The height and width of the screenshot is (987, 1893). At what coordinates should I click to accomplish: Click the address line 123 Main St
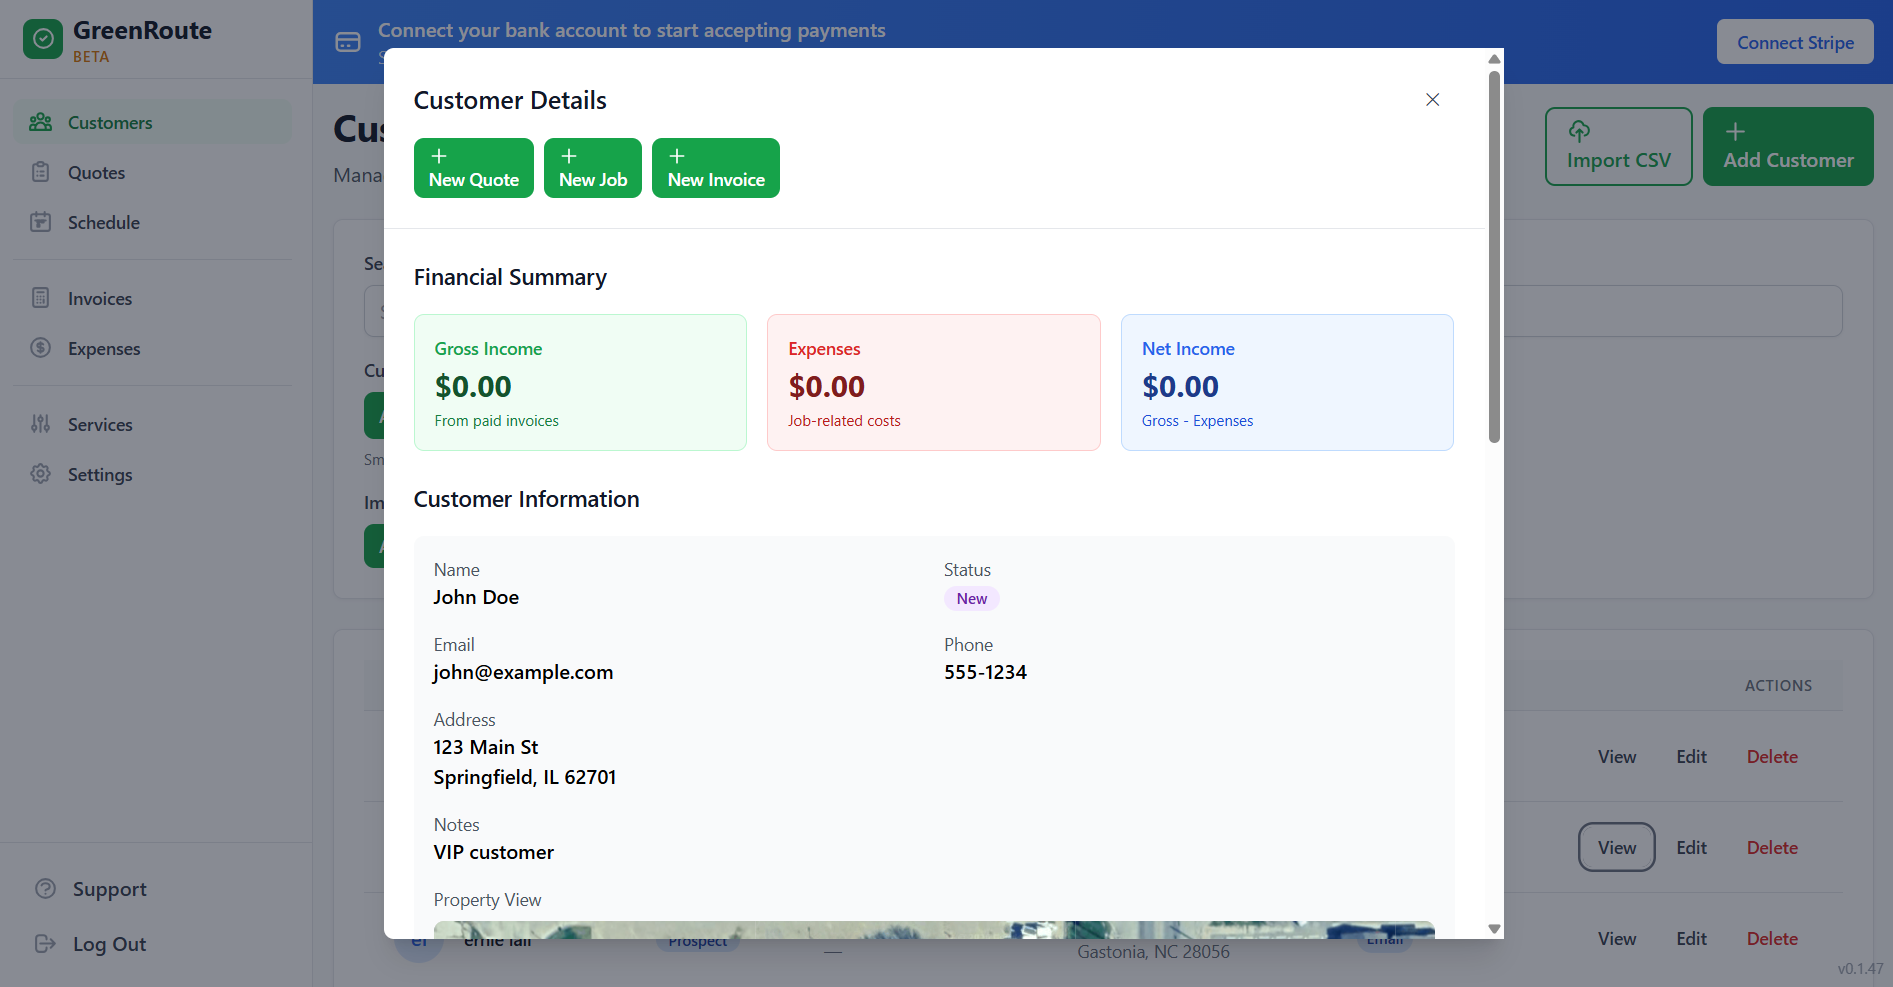[486, 747]
